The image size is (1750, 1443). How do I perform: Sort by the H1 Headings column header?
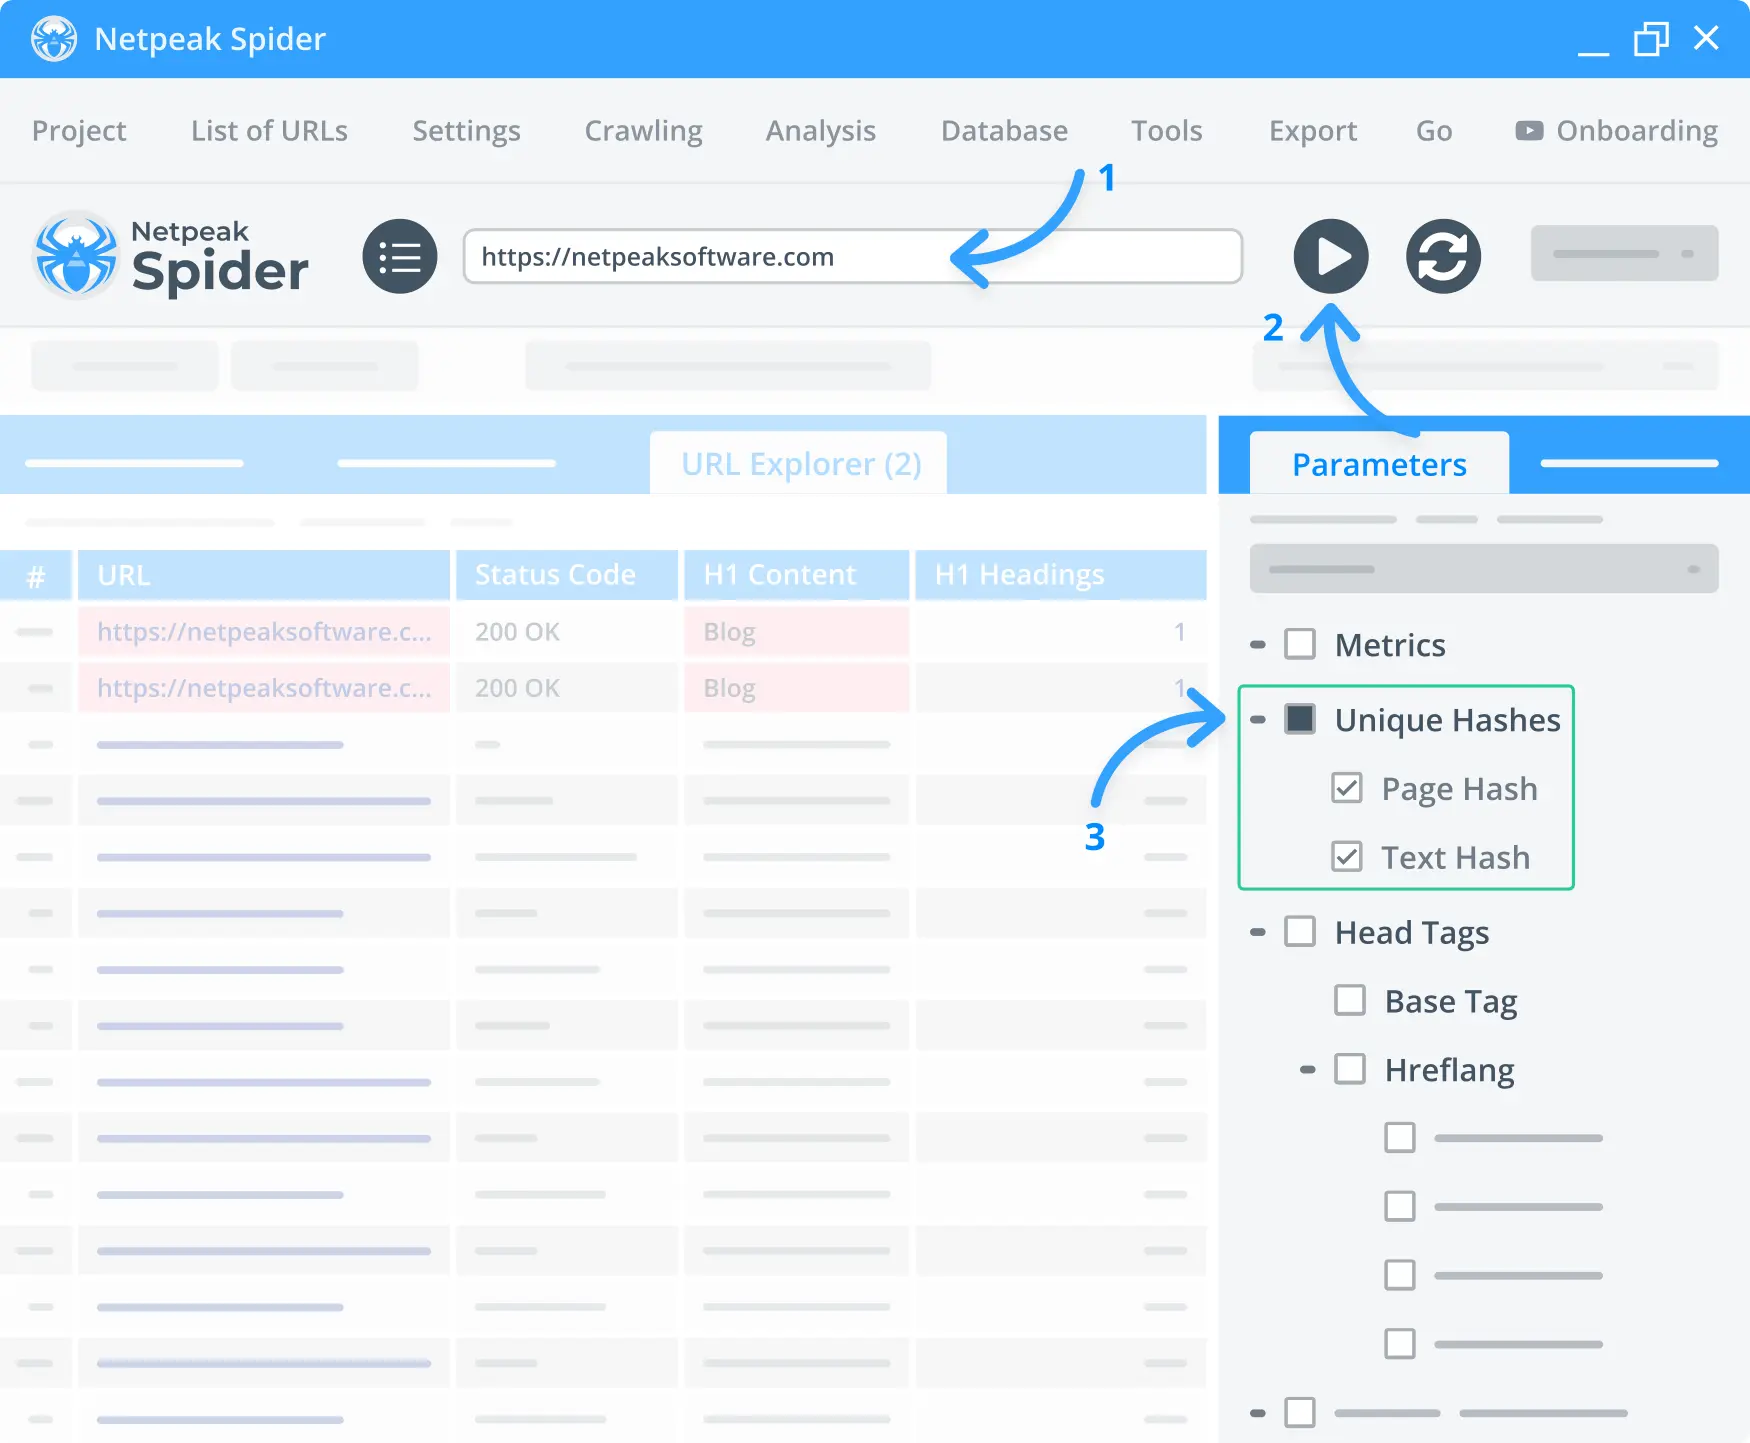tap(1061, 575)
